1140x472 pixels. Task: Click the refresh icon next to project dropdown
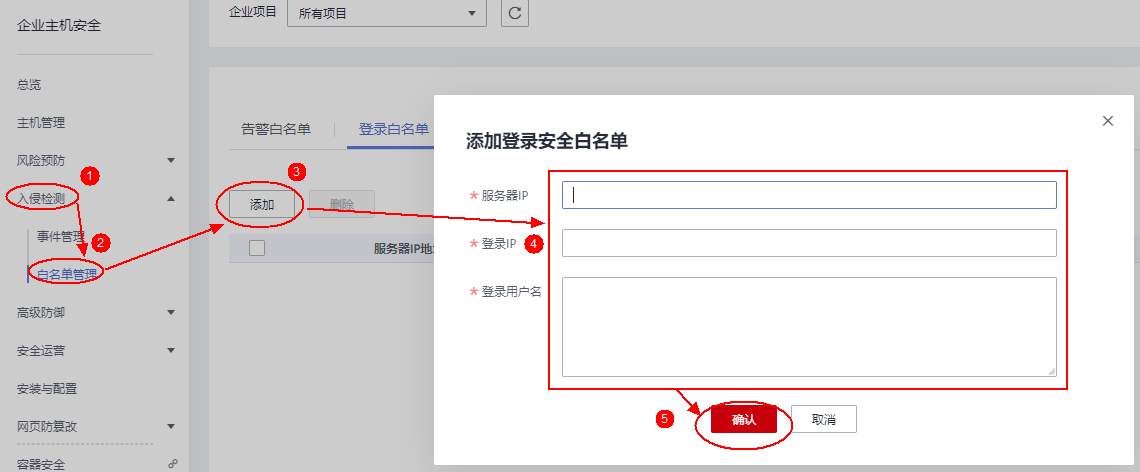[x=515, y=13]
